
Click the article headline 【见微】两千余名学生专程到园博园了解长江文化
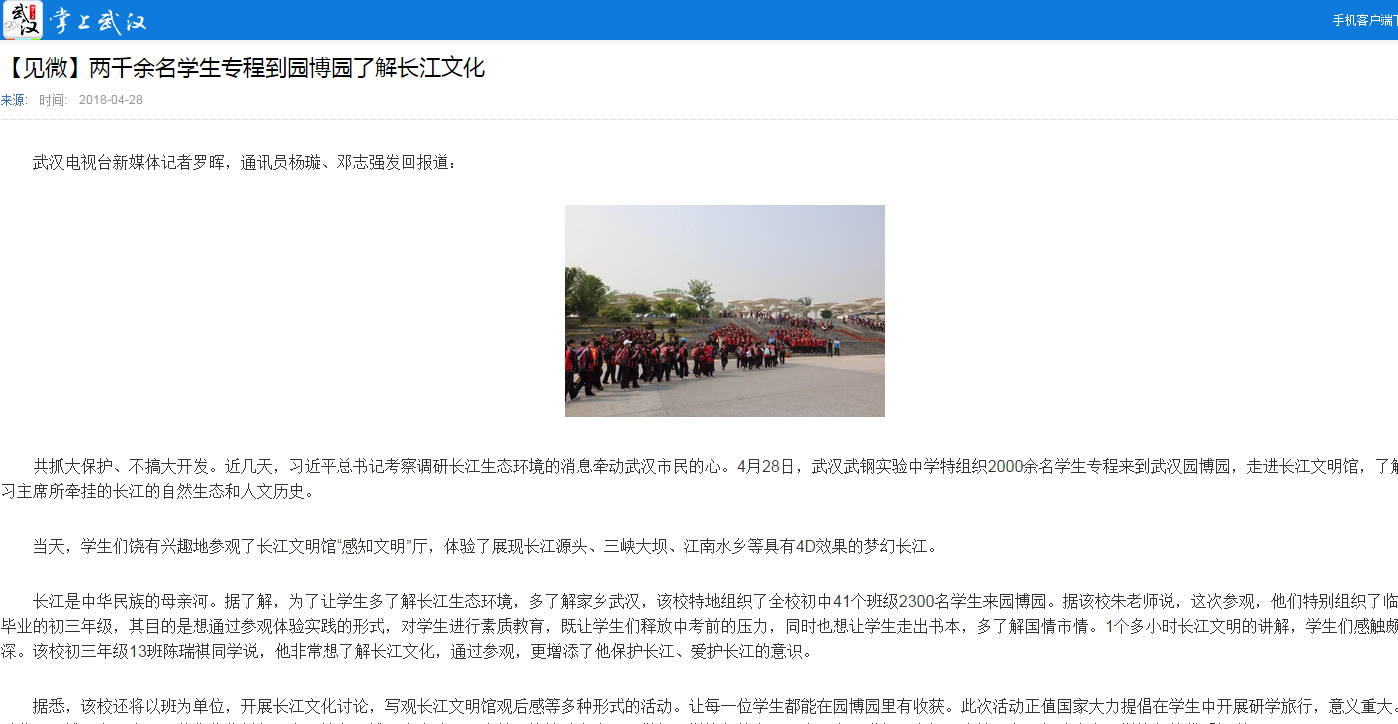click(x=243, y=68)
